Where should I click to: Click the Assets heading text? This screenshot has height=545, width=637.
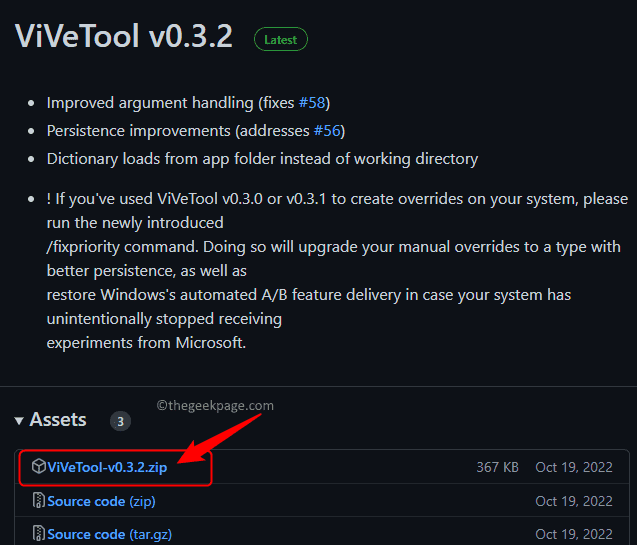(58, 420)
